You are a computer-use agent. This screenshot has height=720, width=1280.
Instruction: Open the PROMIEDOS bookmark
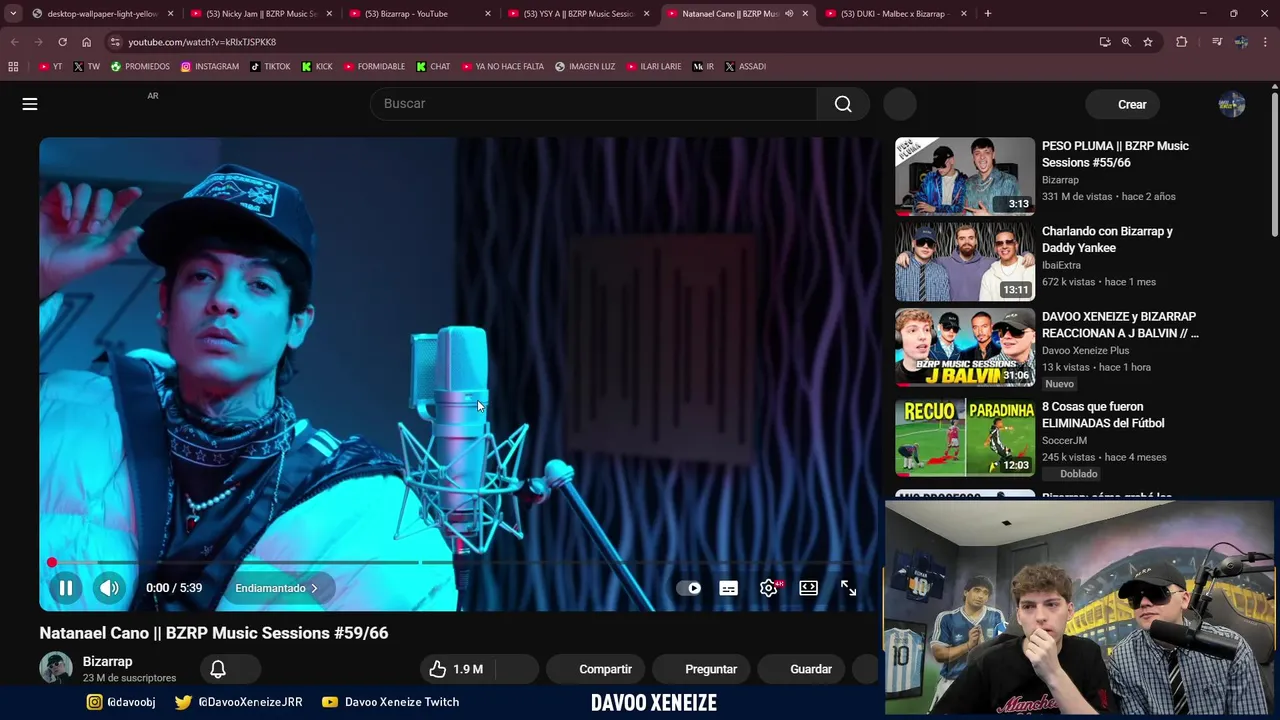pyautogui.click(x=141, y=67)
